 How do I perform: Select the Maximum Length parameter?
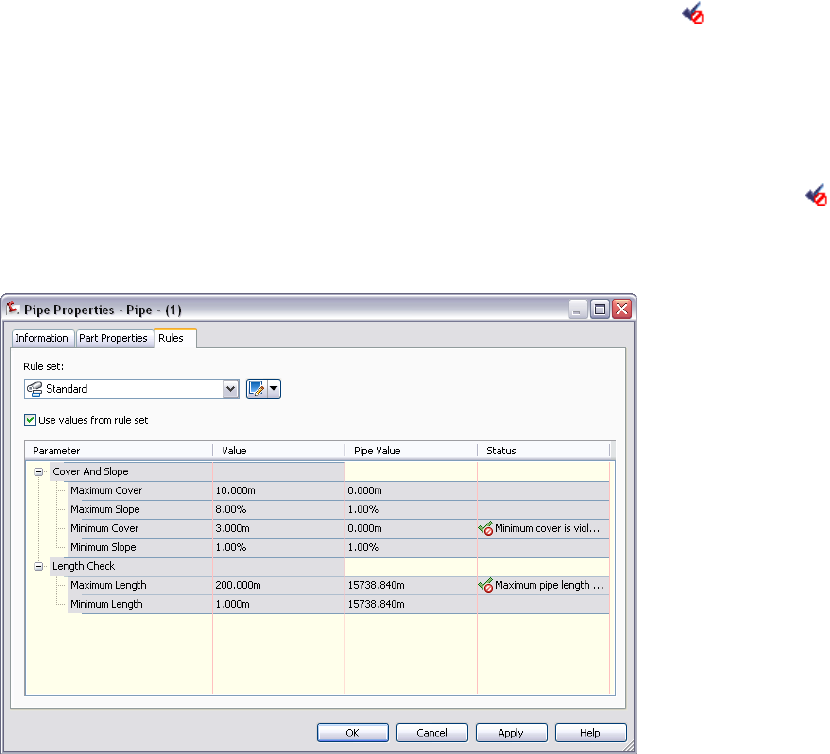tap(108, 585)
